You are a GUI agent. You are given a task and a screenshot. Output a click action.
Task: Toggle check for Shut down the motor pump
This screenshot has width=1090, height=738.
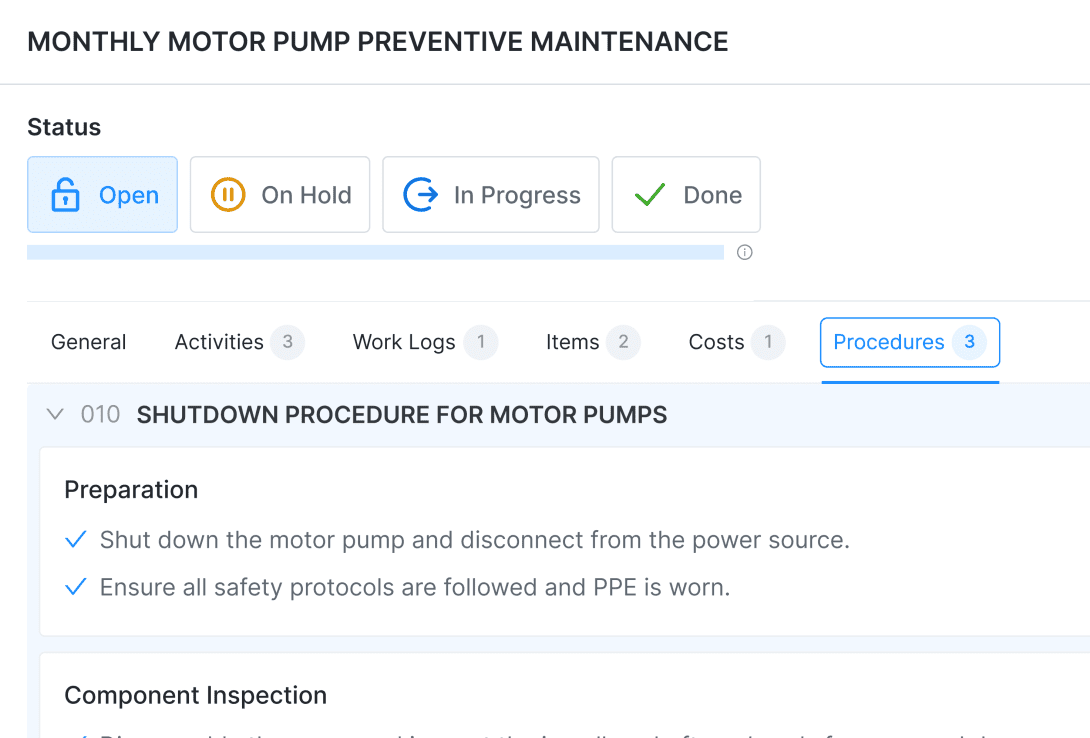(x=76, y=540)
